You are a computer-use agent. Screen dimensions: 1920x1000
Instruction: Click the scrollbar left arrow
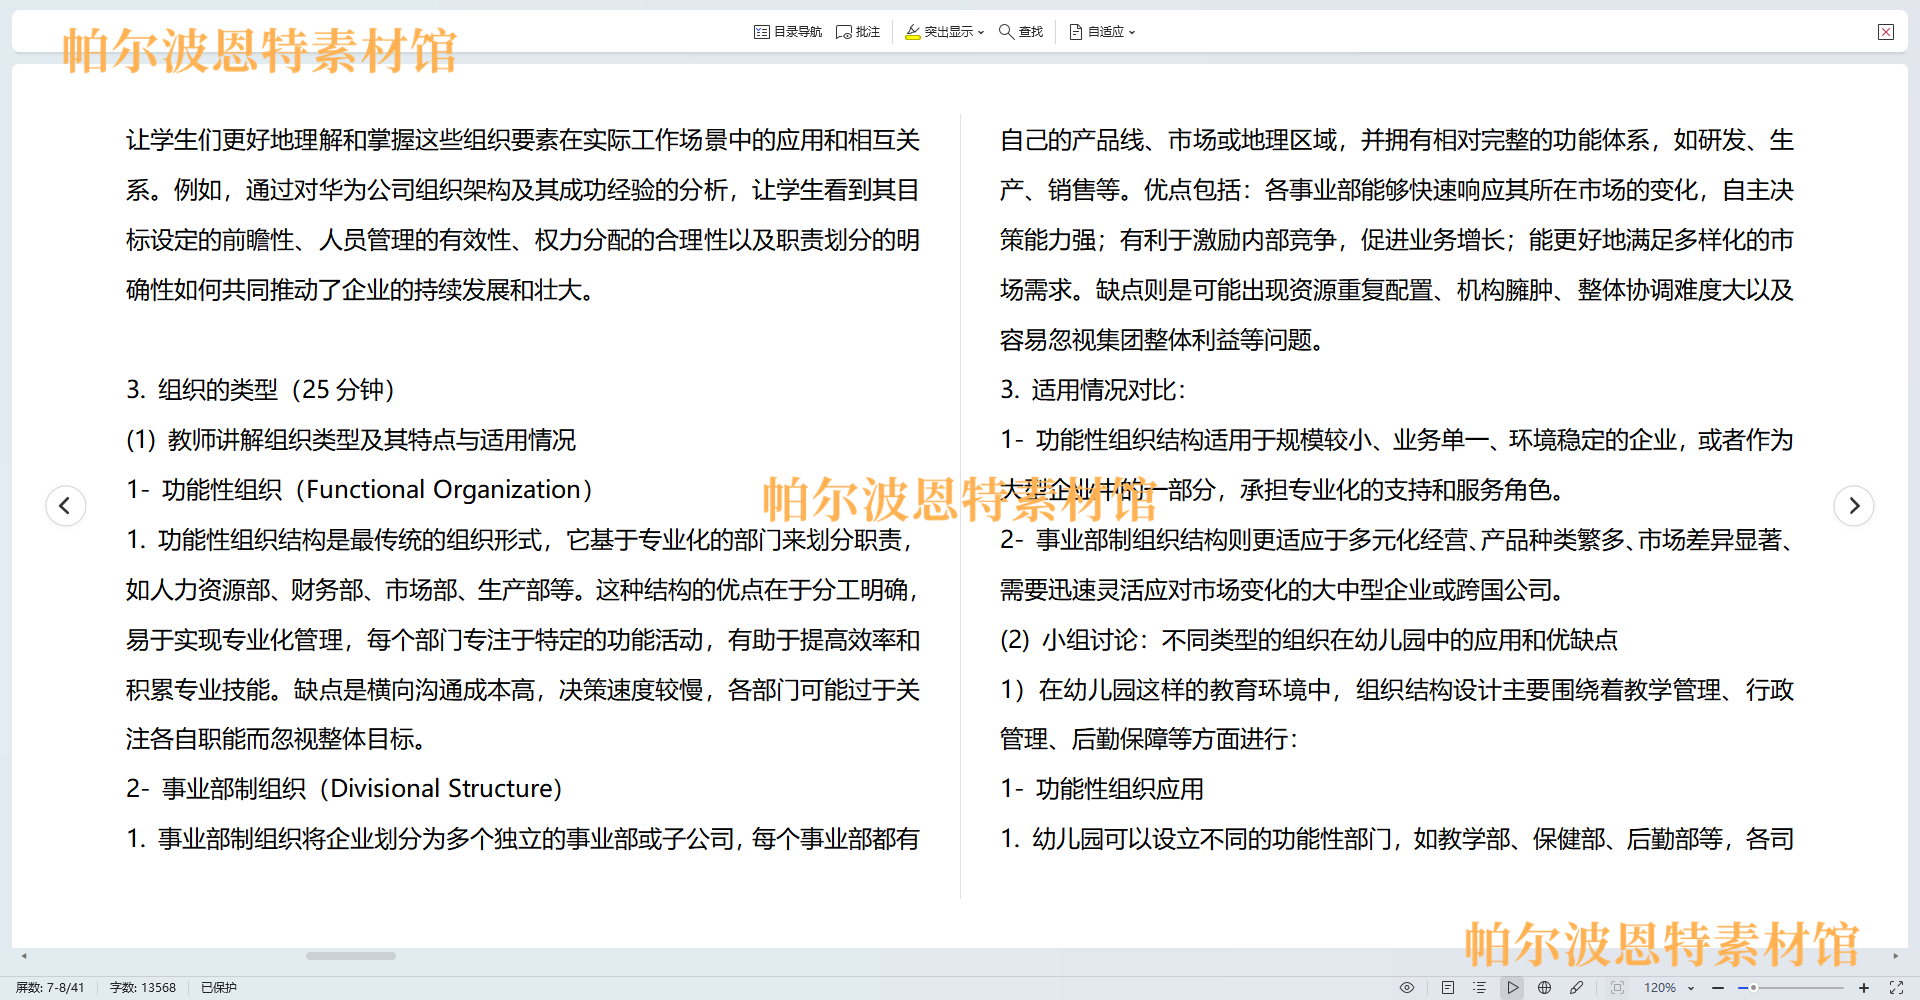[x=24, y=956]
